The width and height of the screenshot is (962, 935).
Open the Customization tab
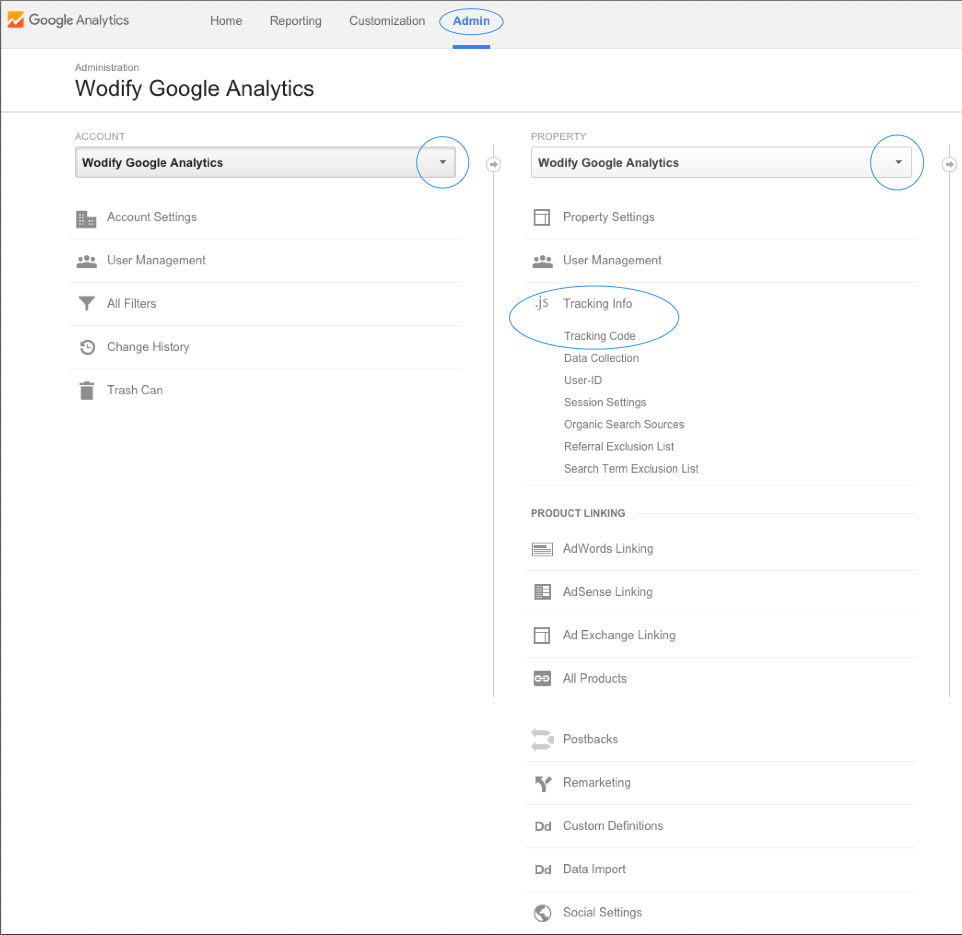[x=387, y=21]
